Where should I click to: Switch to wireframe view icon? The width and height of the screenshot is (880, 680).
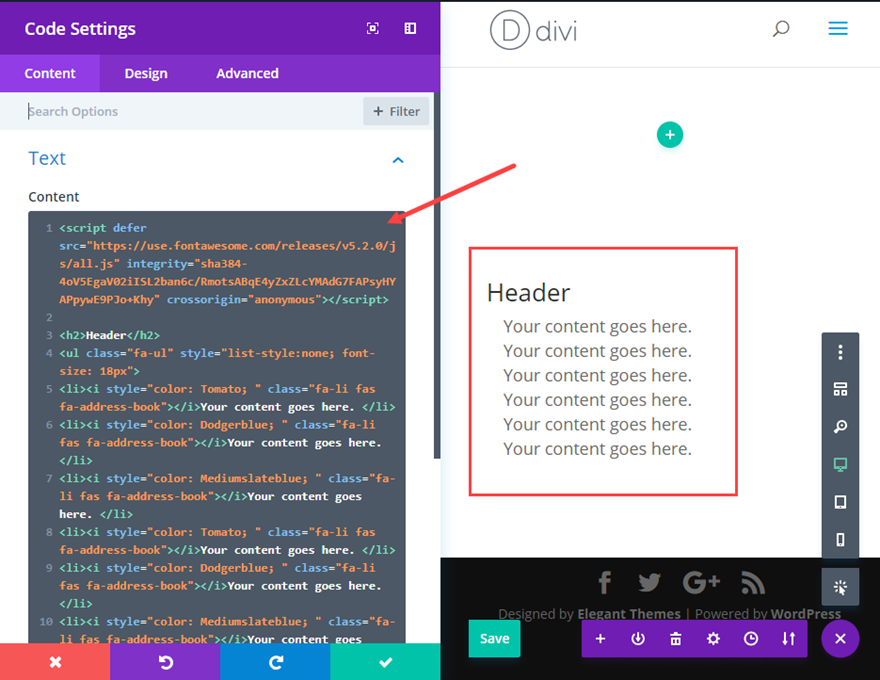840,389
